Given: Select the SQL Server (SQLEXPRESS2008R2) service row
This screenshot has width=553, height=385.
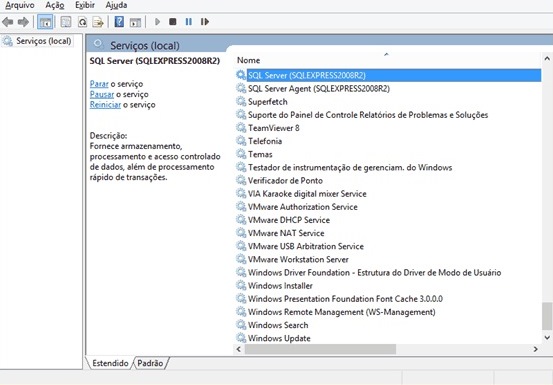Looking at the screenshot, I should point(388,75).
